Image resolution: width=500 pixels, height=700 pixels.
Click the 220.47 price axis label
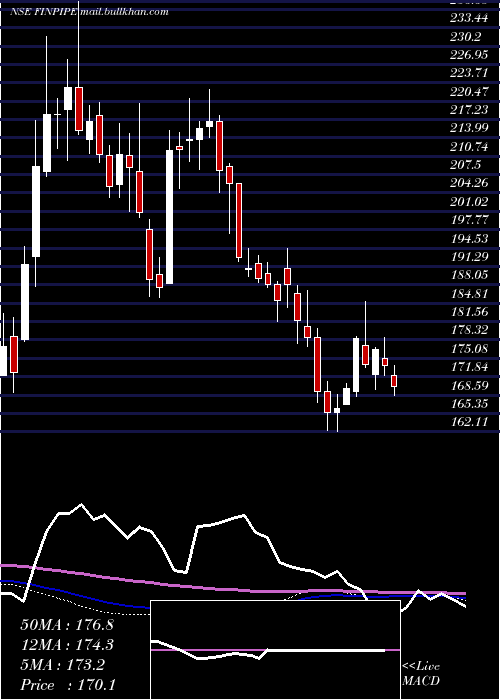(468, 92)
